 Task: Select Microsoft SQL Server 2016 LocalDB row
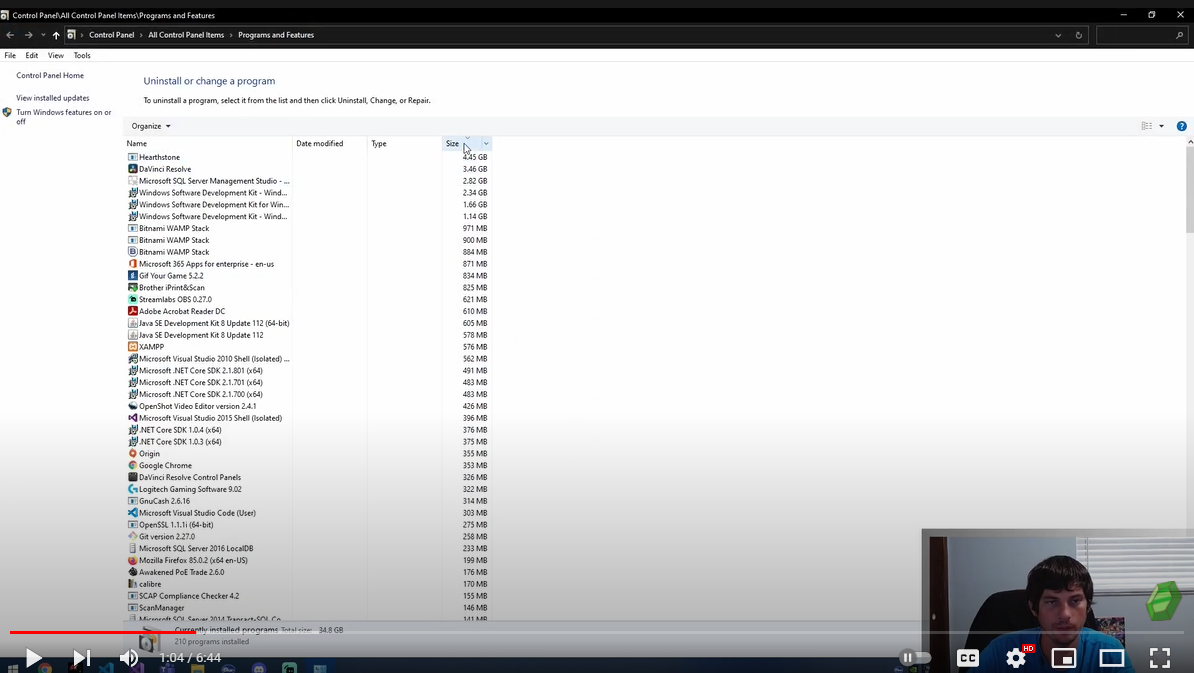(x=308, y=549)
